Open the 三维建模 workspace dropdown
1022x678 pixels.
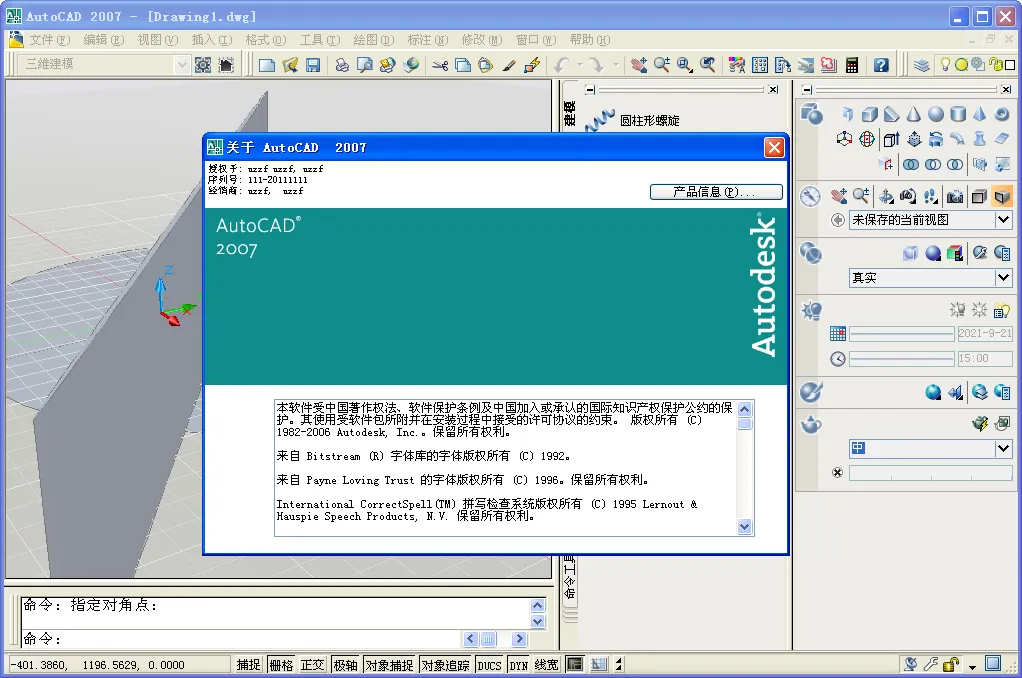click(x=183, y=64)
